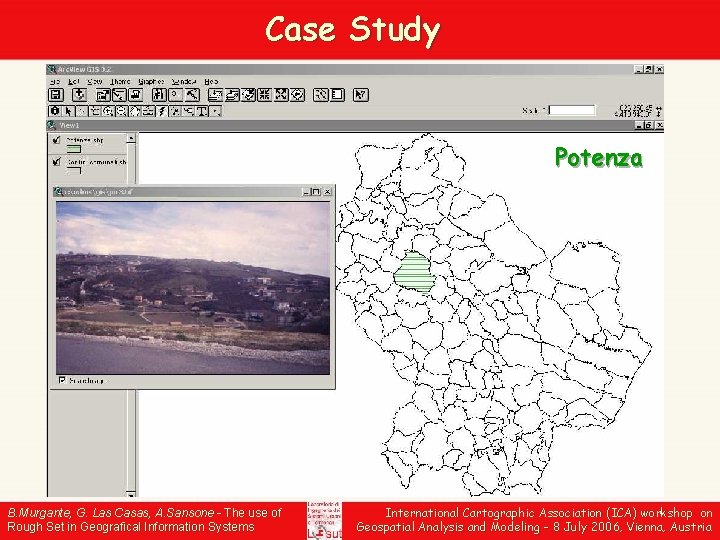
Task: Click the Save Project toolbar button
Action: 56,95
